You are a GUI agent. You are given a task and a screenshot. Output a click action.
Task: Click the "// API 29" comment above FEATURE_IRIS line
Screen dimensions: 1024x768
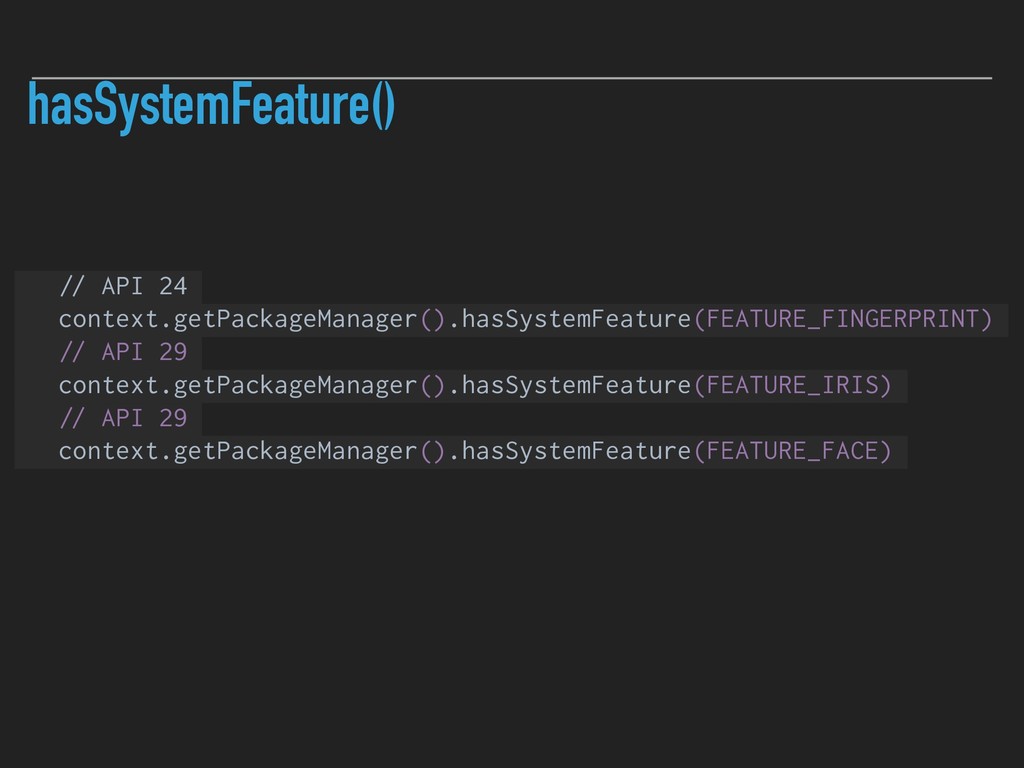pos(122,353)
